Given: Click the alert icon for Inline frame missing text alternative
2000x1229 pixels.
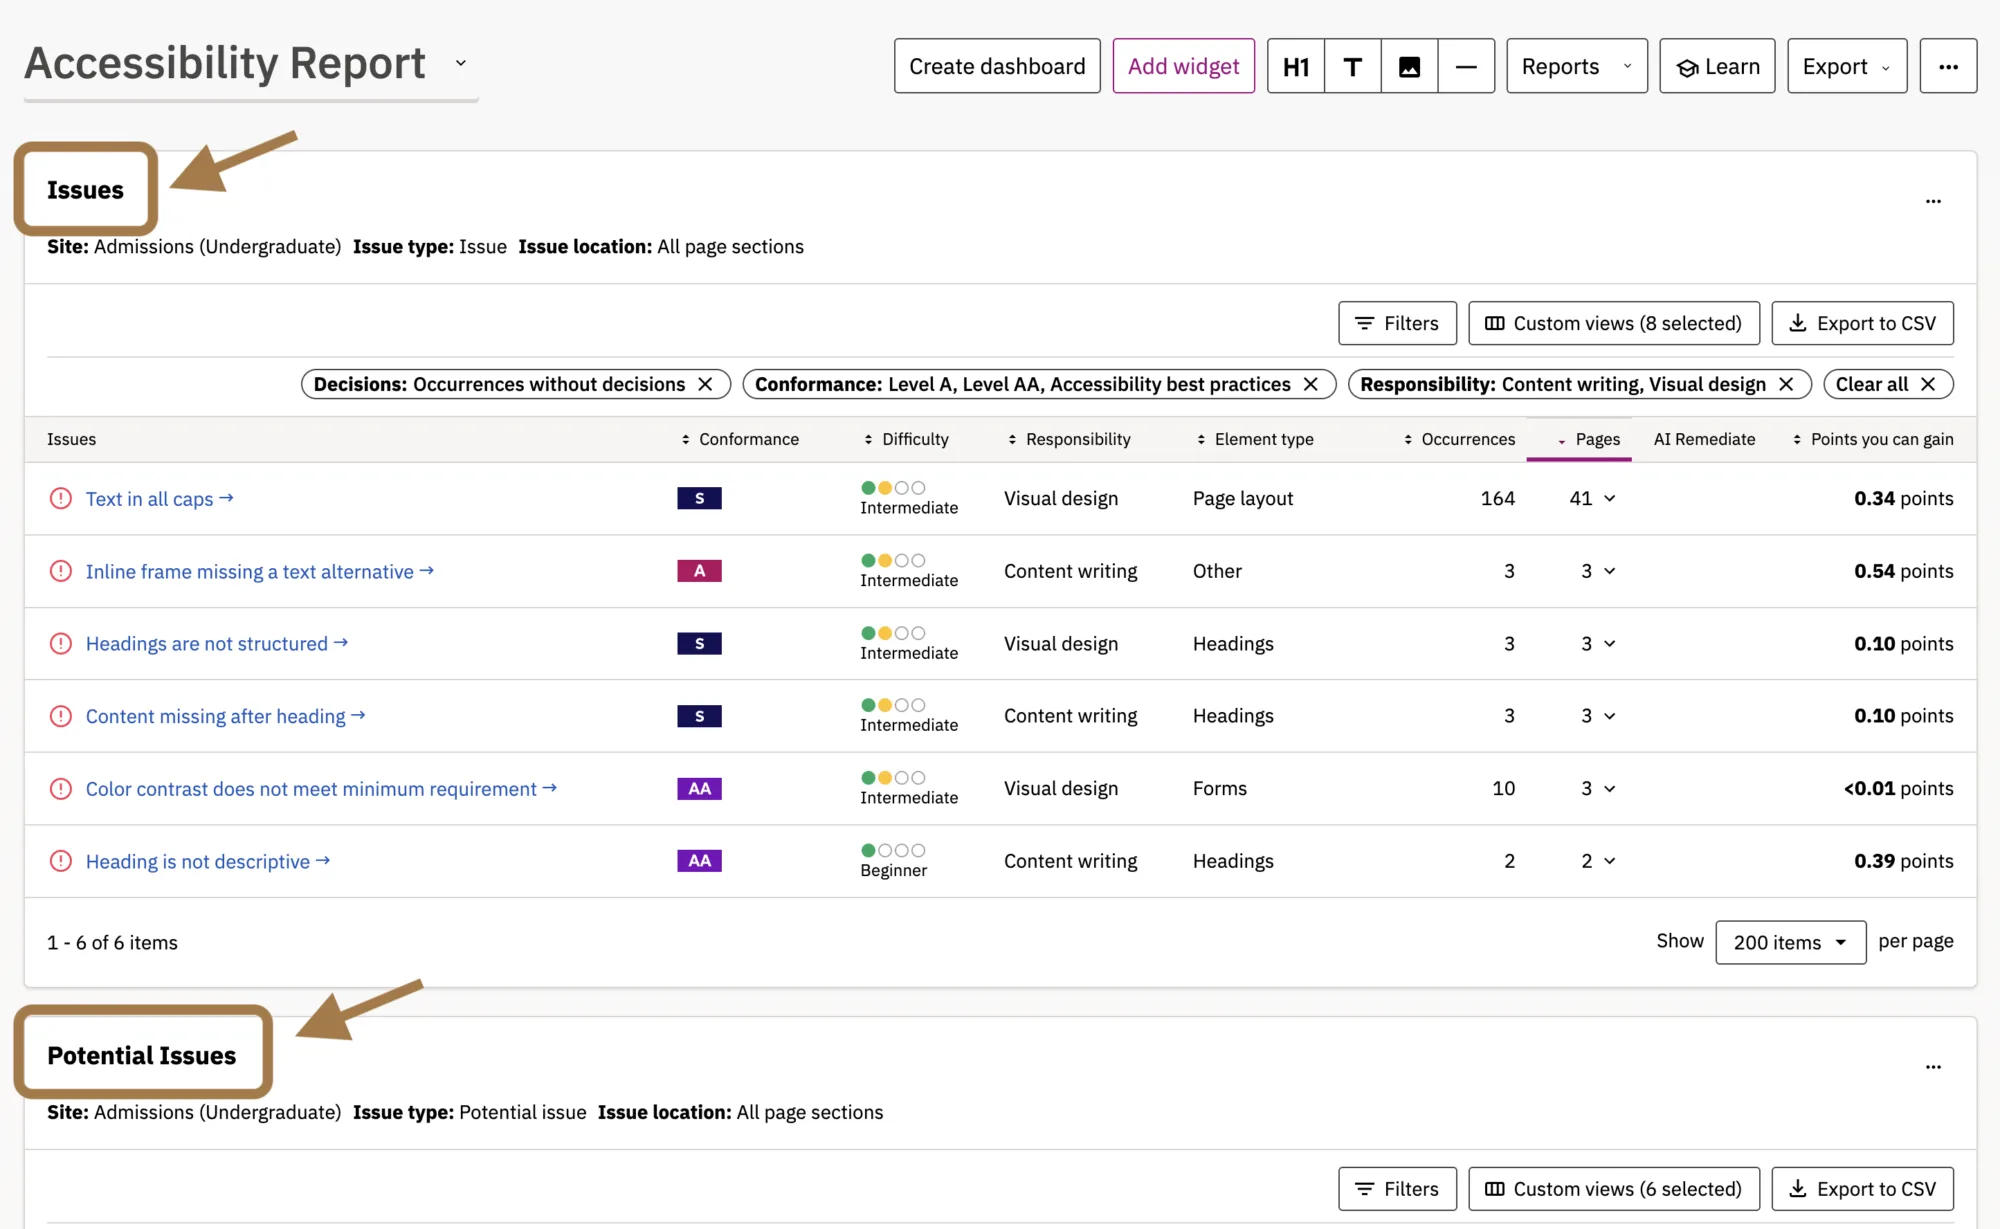Looking at the screenshot, I should tap(61, 571).
